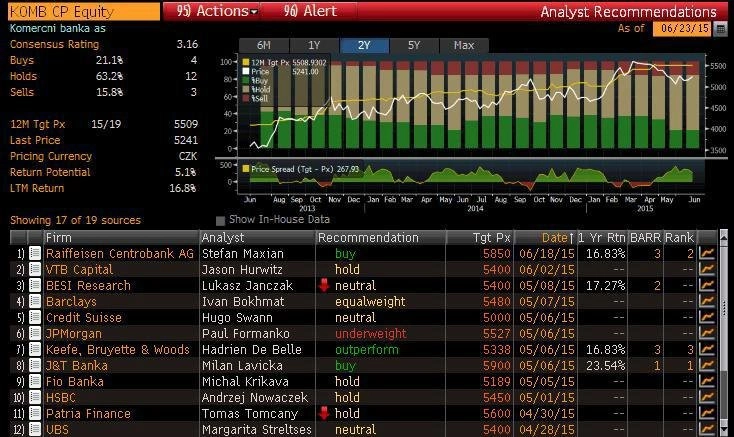Select the underweight recommendation for JPMorgan
The image size is (734, 437).
(371, 334)
